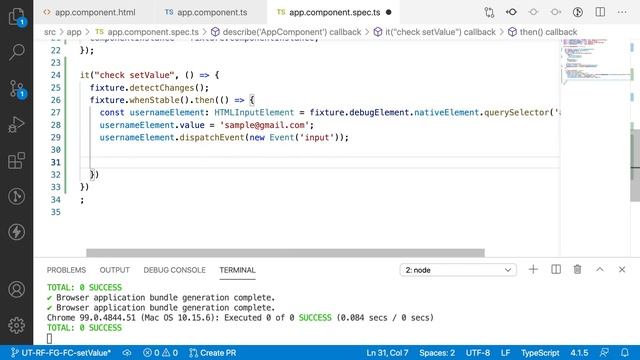Click the terminal input cursor line
This screenshot has width=640, height=360.
49,338
